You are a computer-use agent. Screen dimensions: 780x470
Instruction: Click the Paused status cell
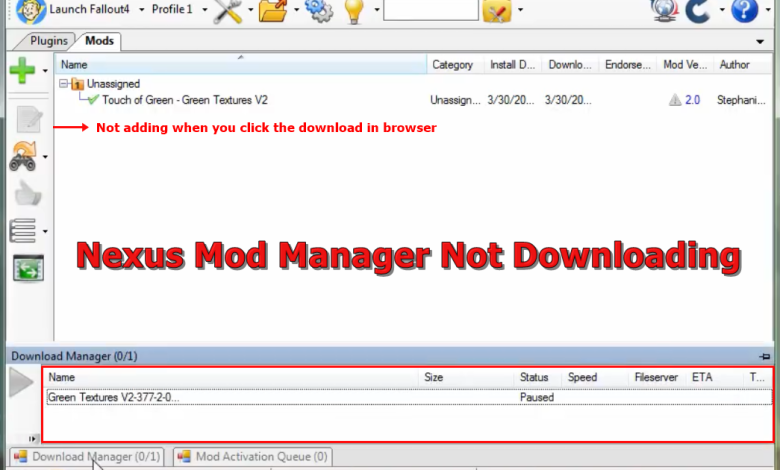(x=537, y=397)
